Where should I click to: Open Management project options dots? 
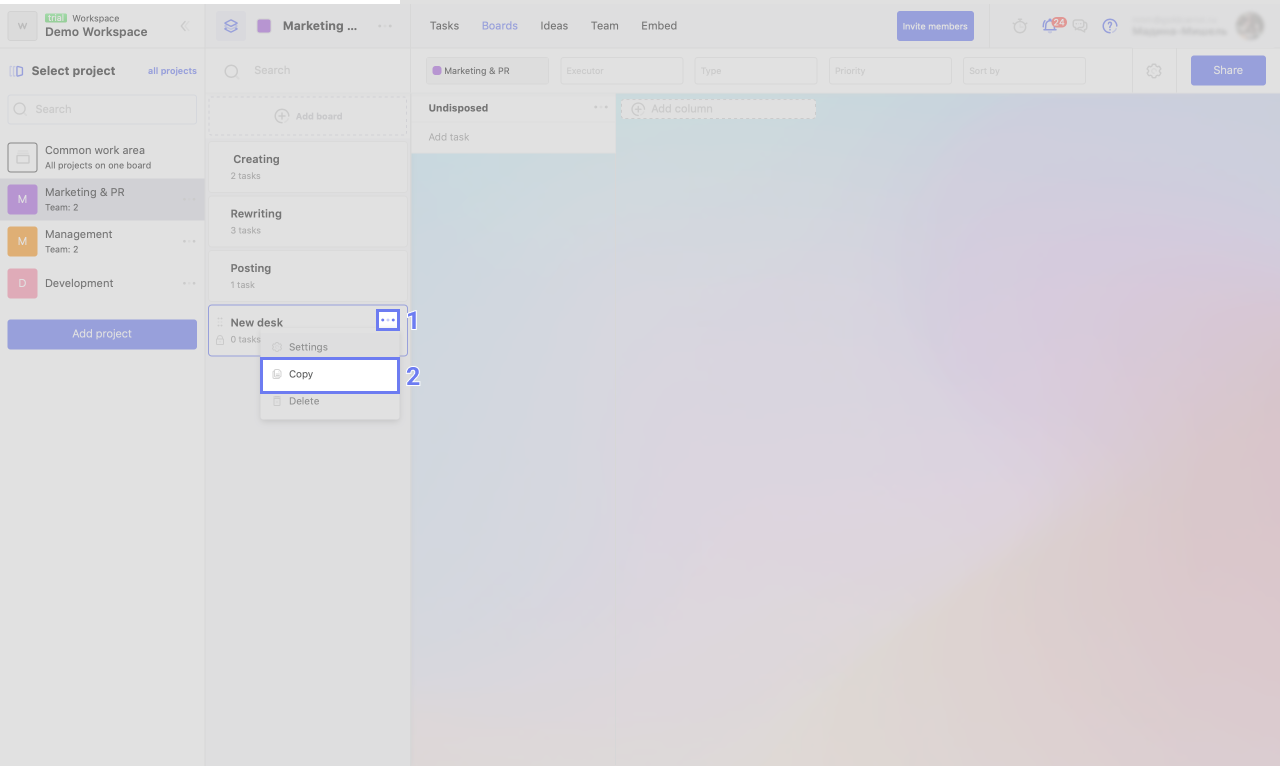tap(189, 241)
